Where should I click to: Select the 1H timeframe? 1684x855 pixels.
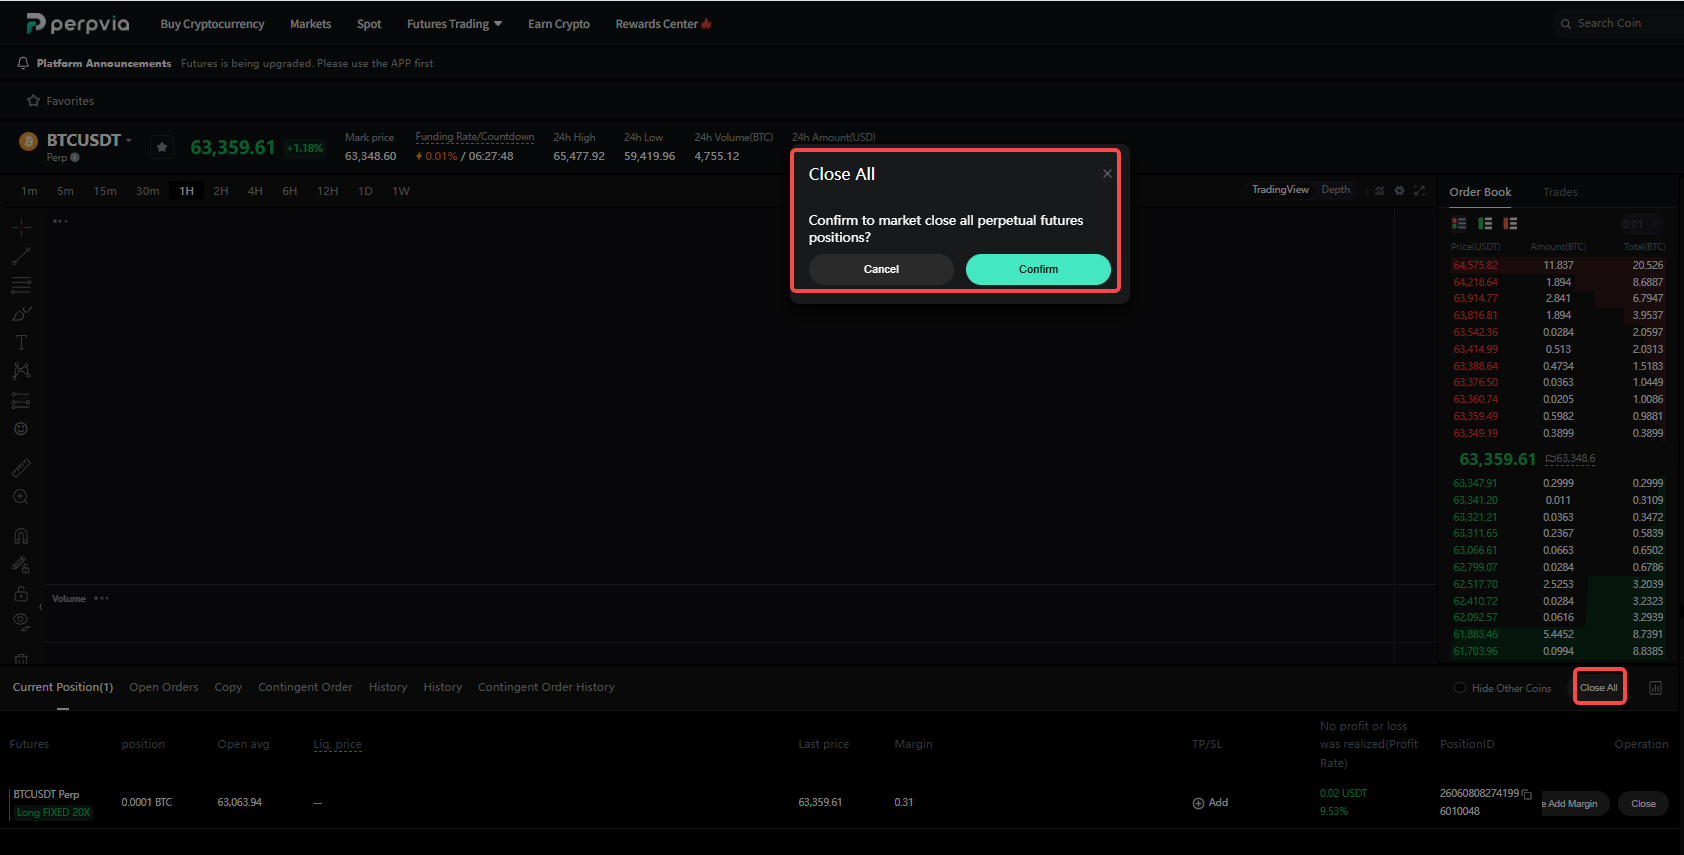click(187, 191)
